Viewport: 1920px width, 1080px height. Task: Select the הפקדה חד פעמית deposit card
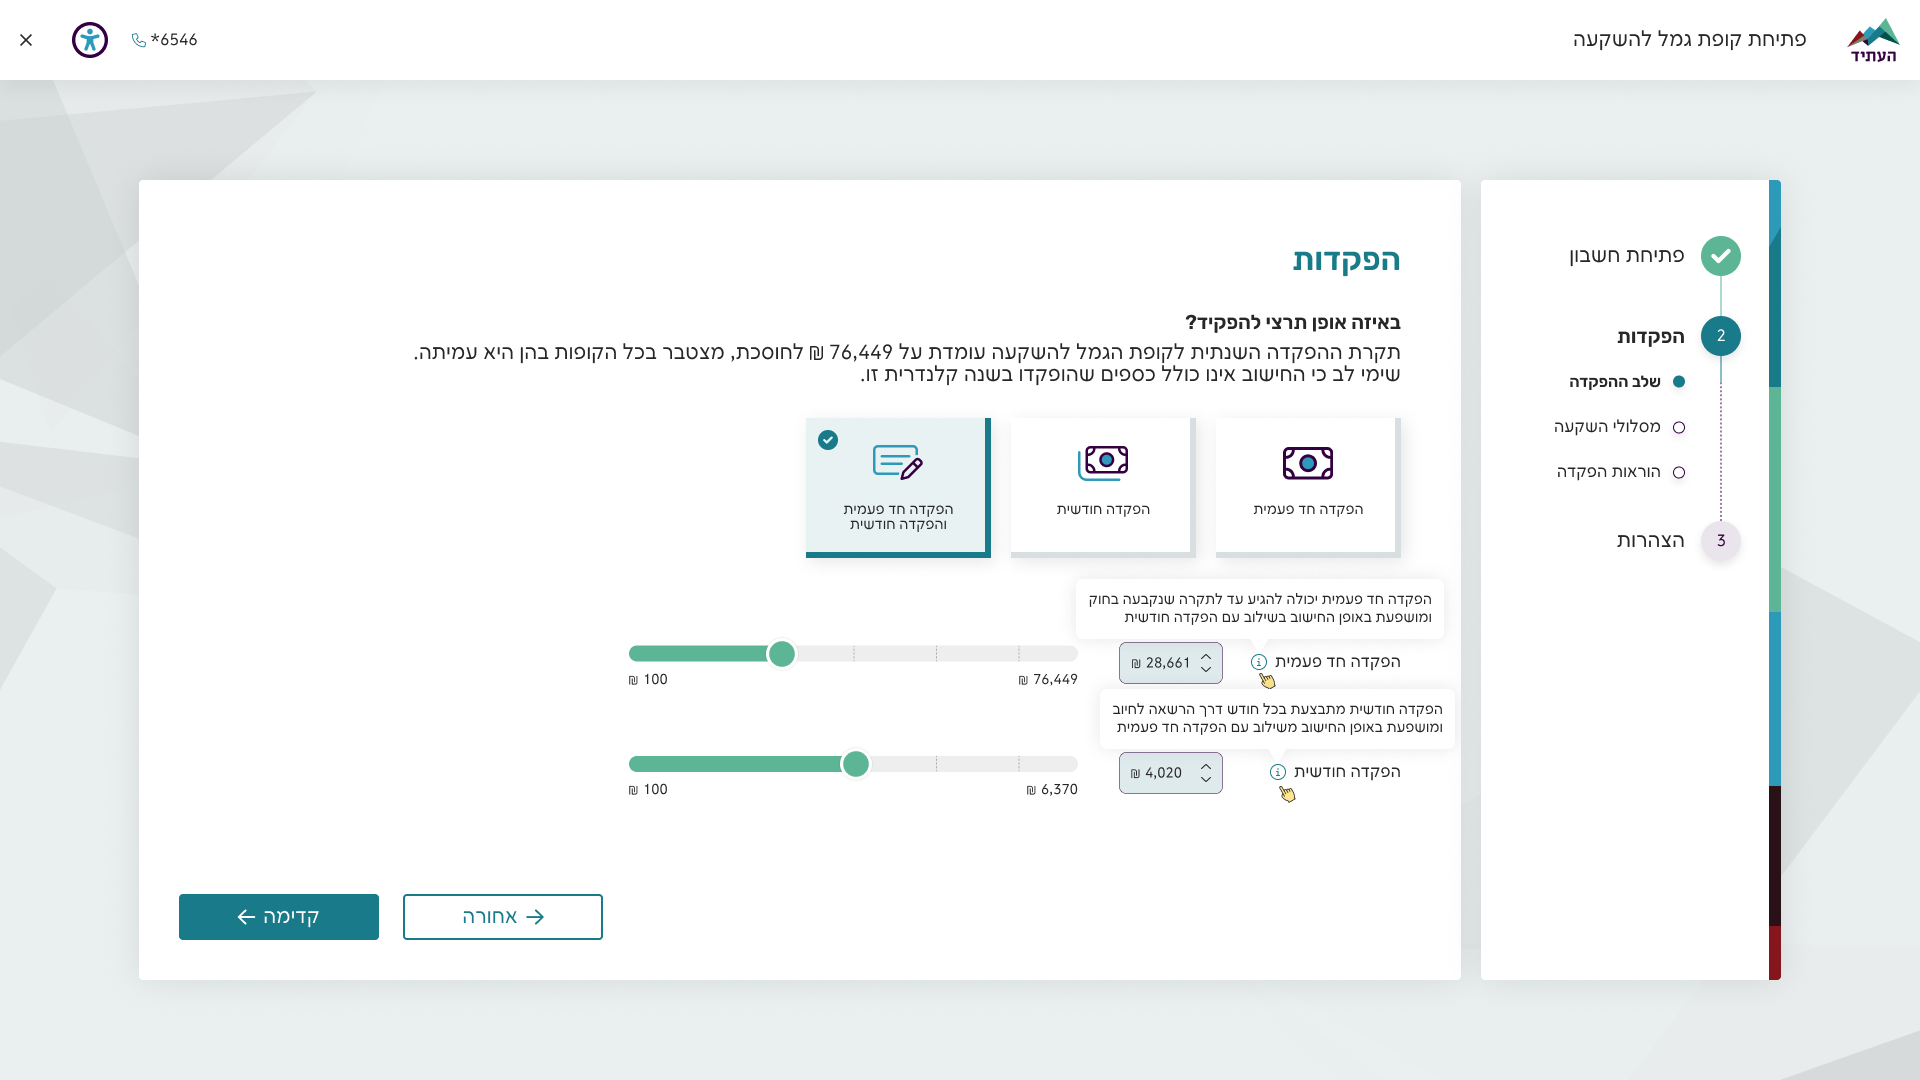1308,487
